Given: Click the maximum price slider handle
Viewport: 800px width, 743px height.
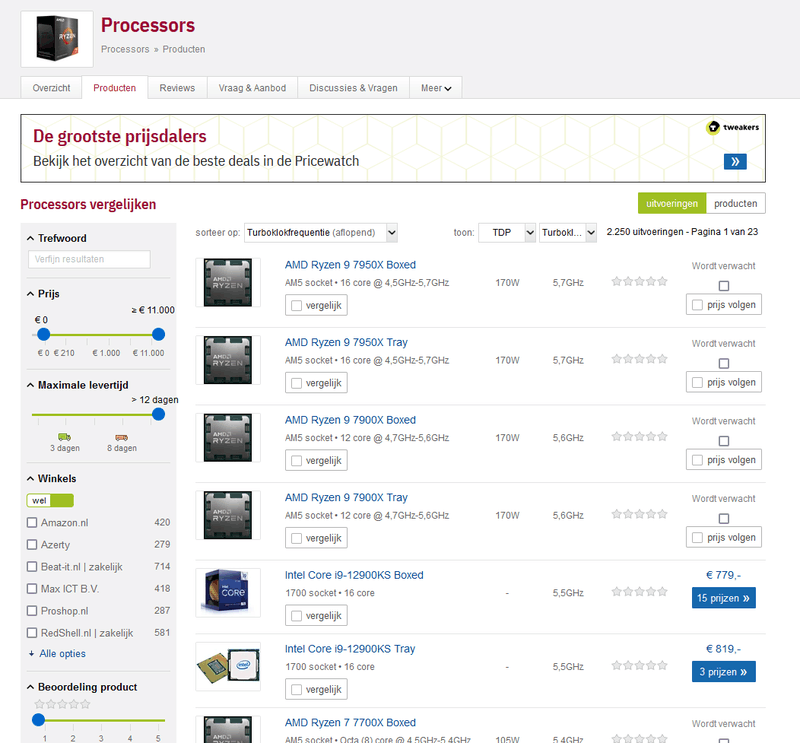Looking at the screenshot, I should point(159,334).
